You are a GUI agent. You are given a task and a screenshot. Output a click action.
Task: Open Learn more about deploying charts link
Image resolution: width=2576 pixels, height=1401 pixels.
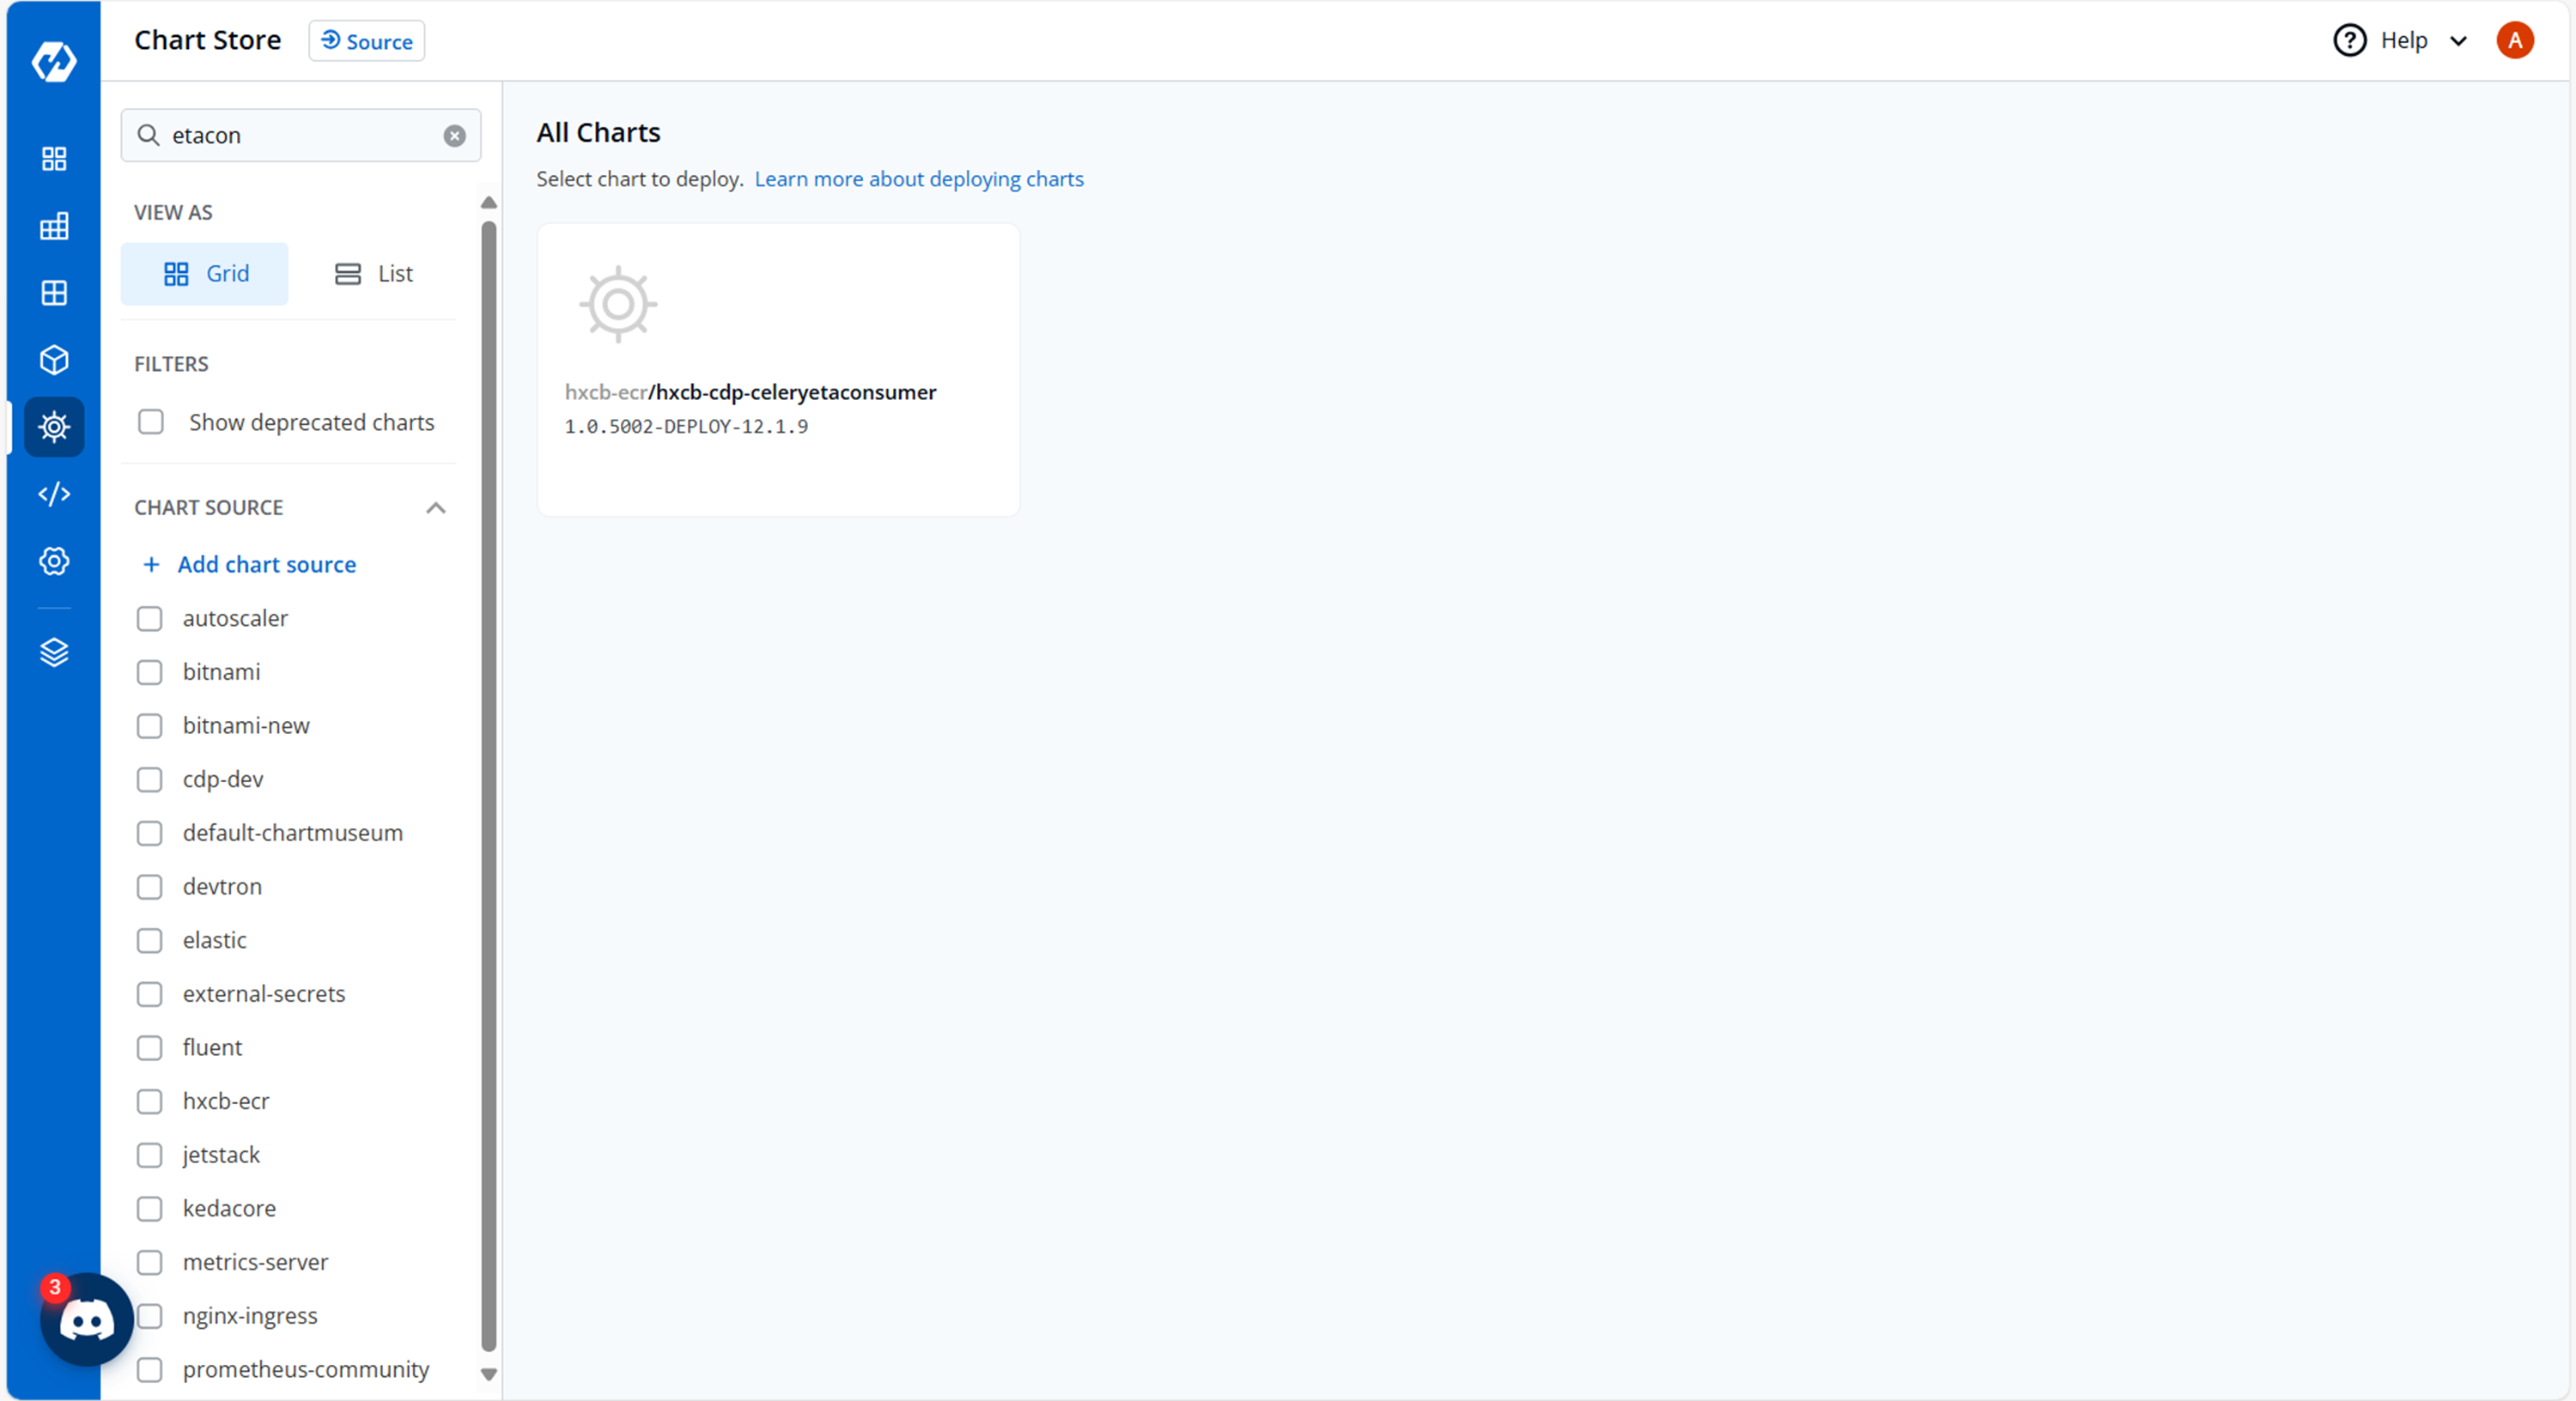click(x=918, y=179)
